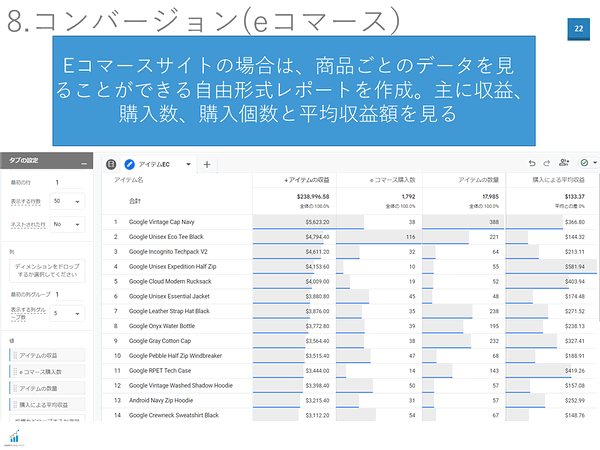Grab the drag handle of 購入による平均収益 chip
The height and width of the screenshot is (450, 600).
point(15,404)
